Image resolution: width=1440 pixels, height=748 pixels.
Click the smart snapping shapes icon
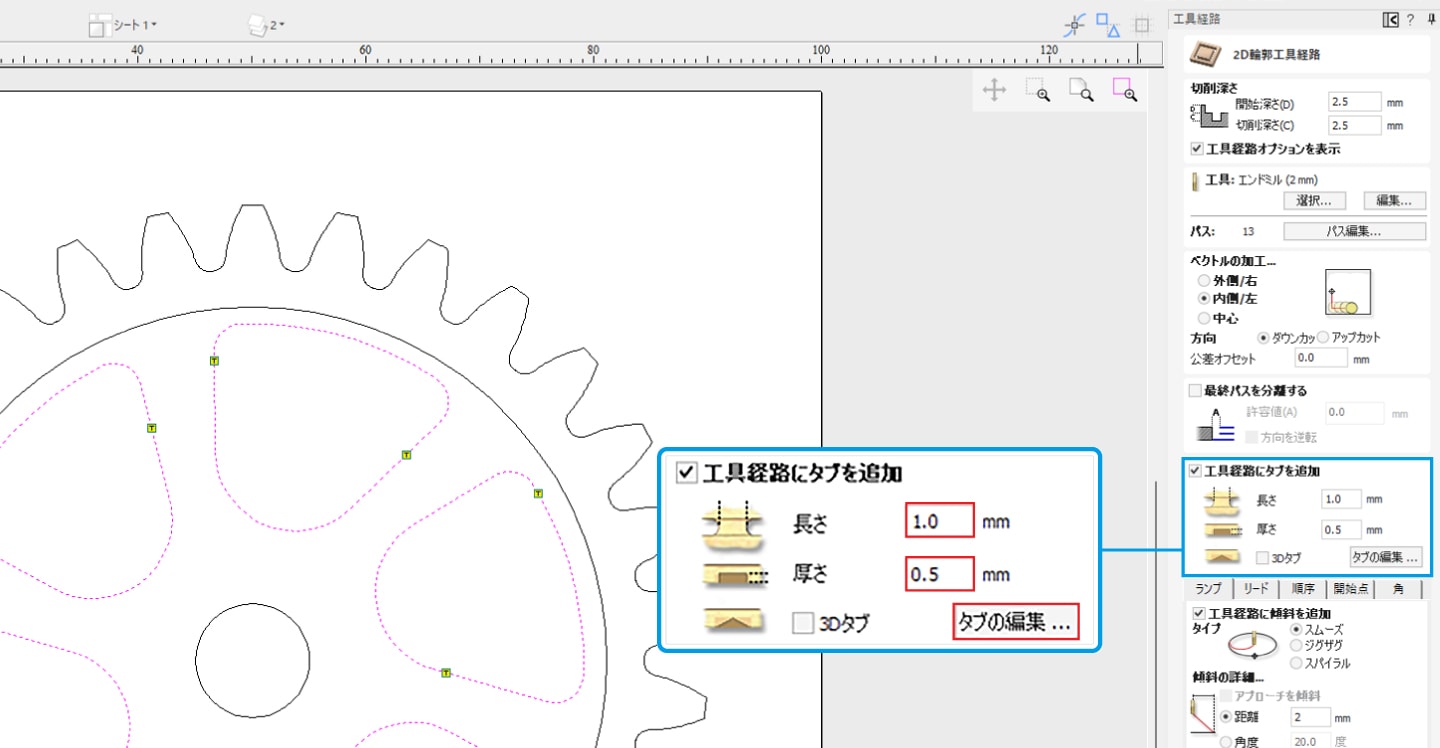1107,25
